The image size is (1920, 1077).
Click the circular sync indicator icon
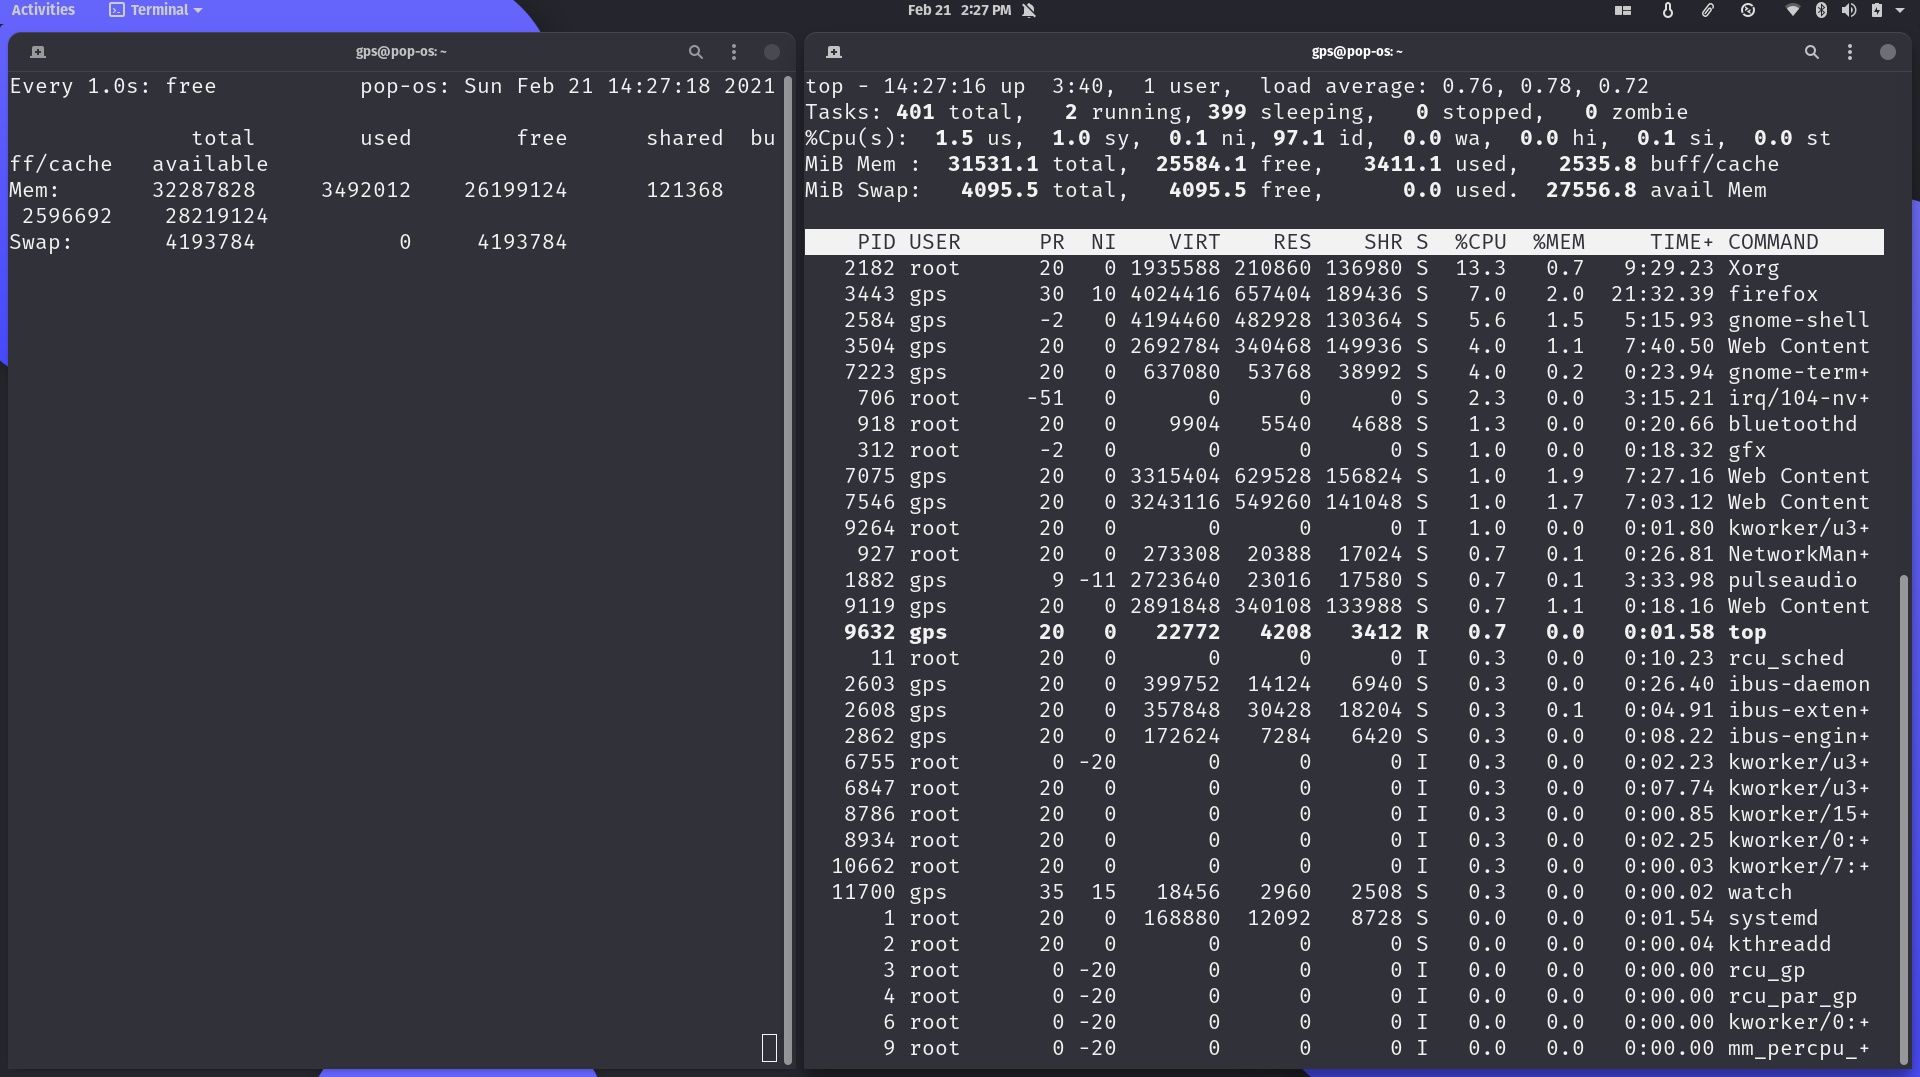pos(1748,11)
